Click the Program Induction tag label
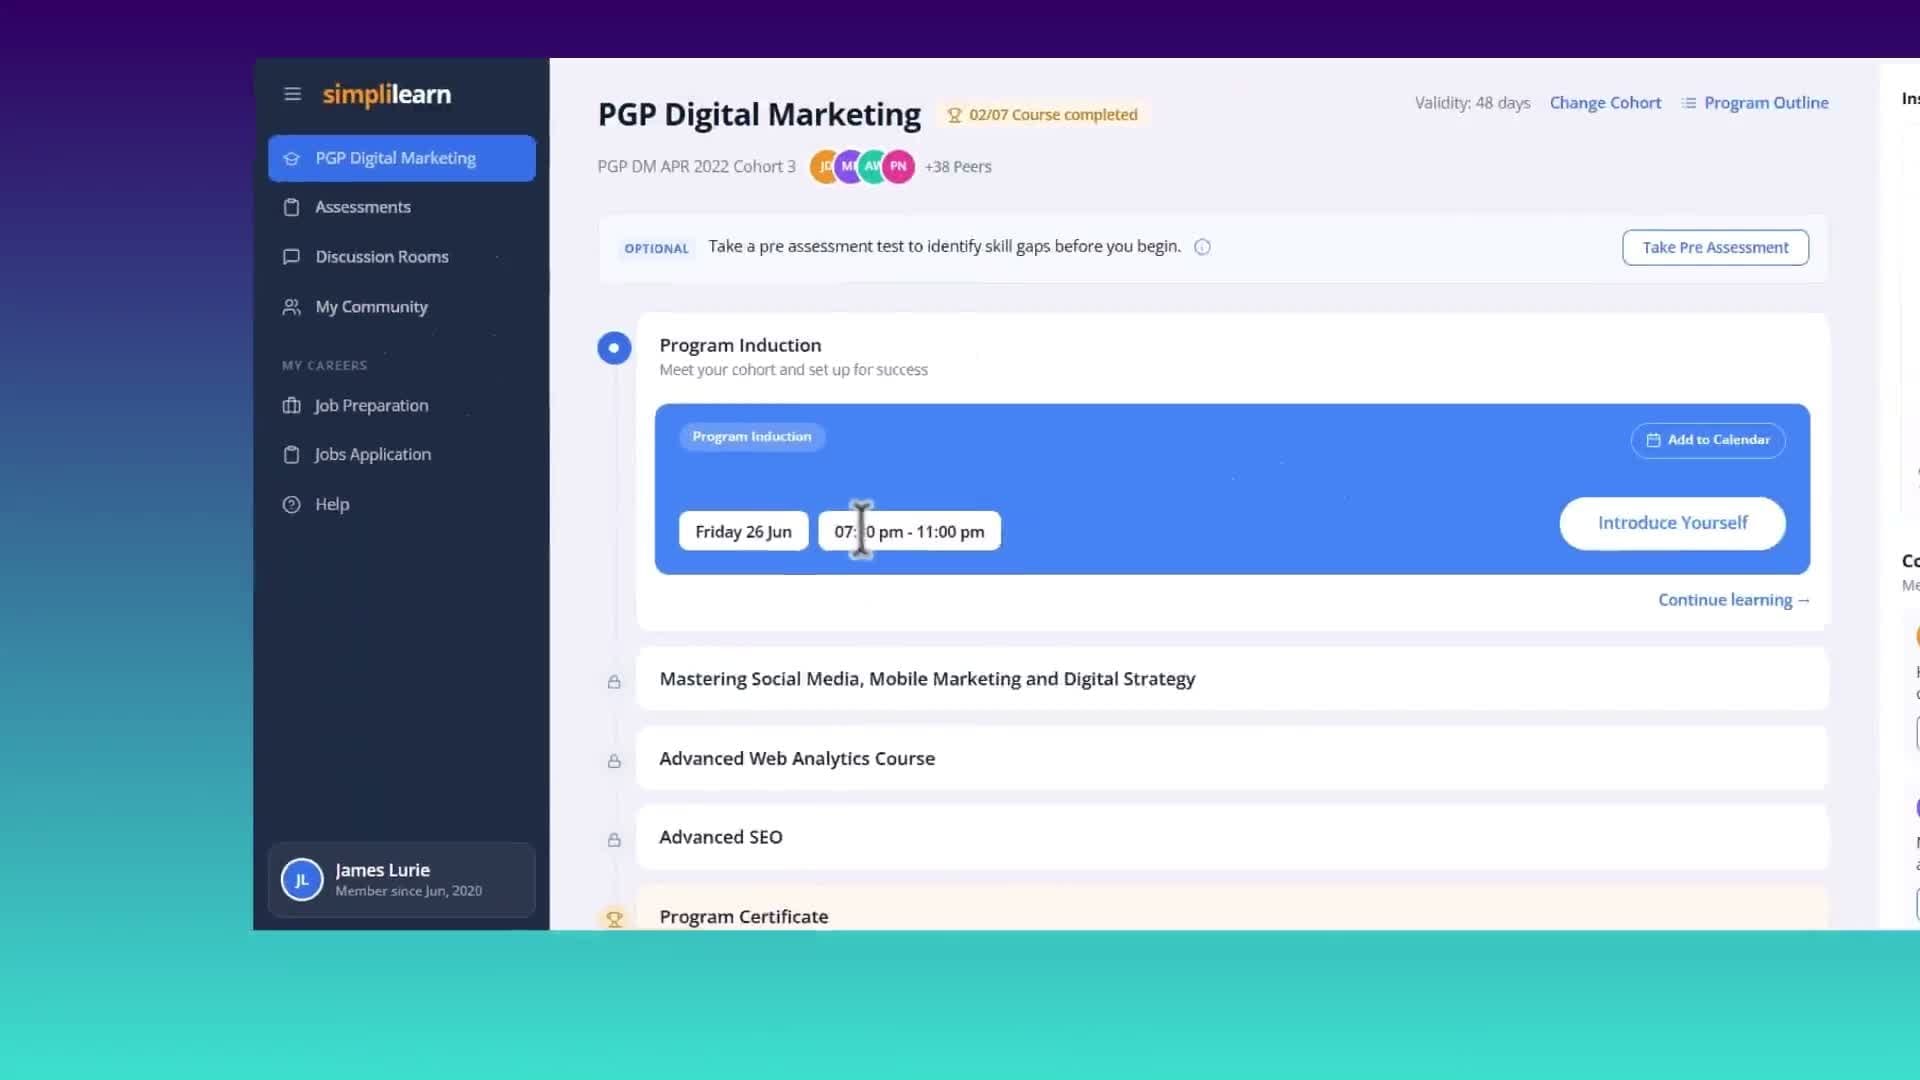This screenshot has height=1080, width=1920. pyautogui.click(x=752, y=437)
